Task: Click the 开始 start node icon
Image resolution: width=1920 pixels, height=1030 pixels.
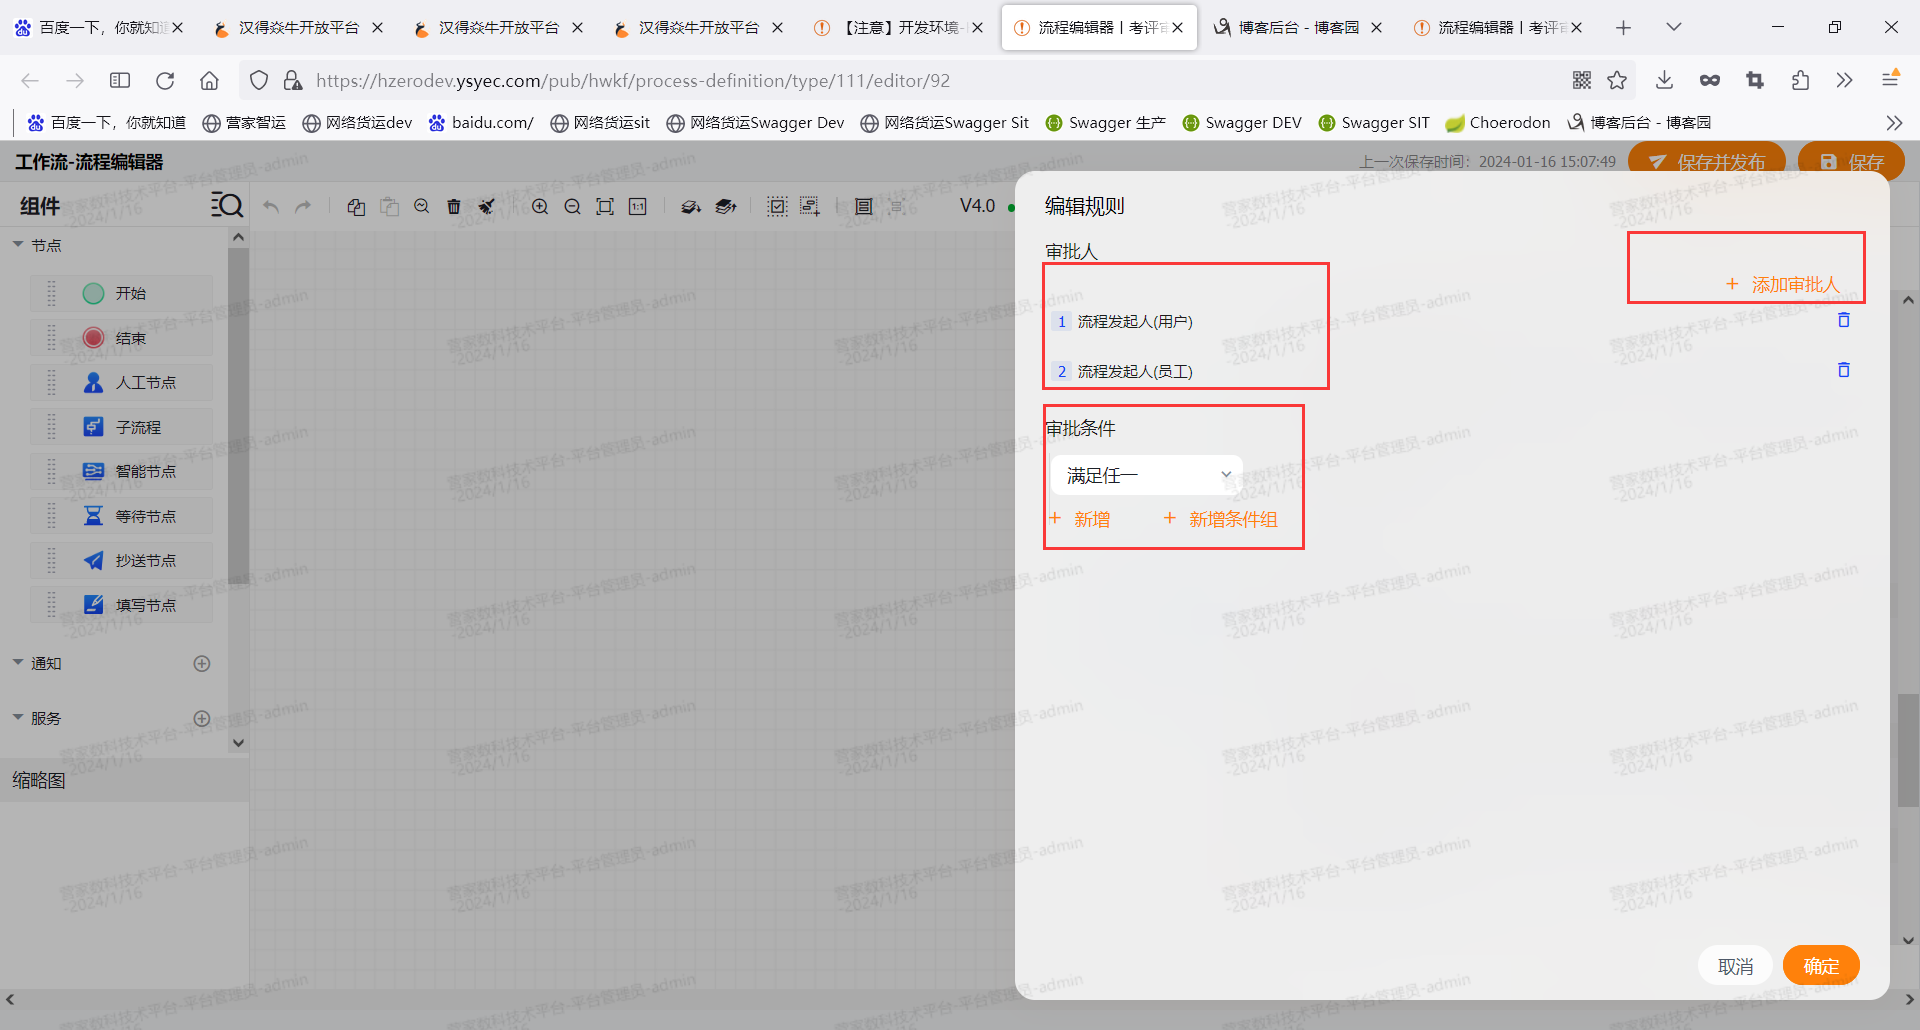Action: (x=93, y=293)
